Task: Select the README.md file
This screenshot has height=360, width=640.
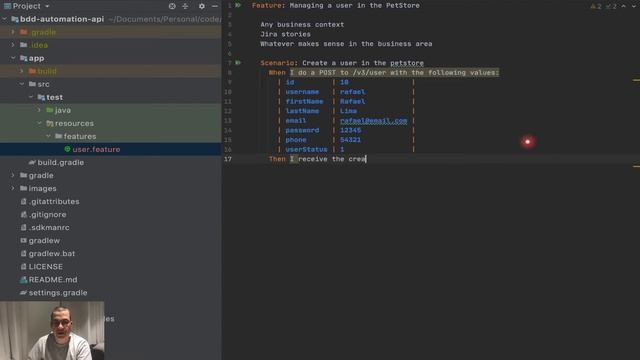Action: tap(53, 280)
